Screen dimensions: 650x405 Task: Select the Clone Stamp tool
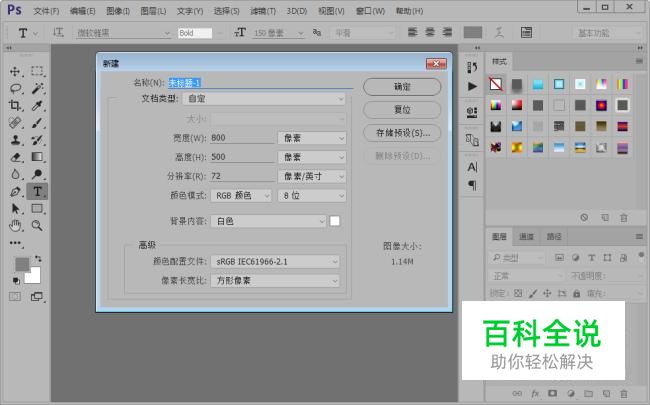click(15, 140)
